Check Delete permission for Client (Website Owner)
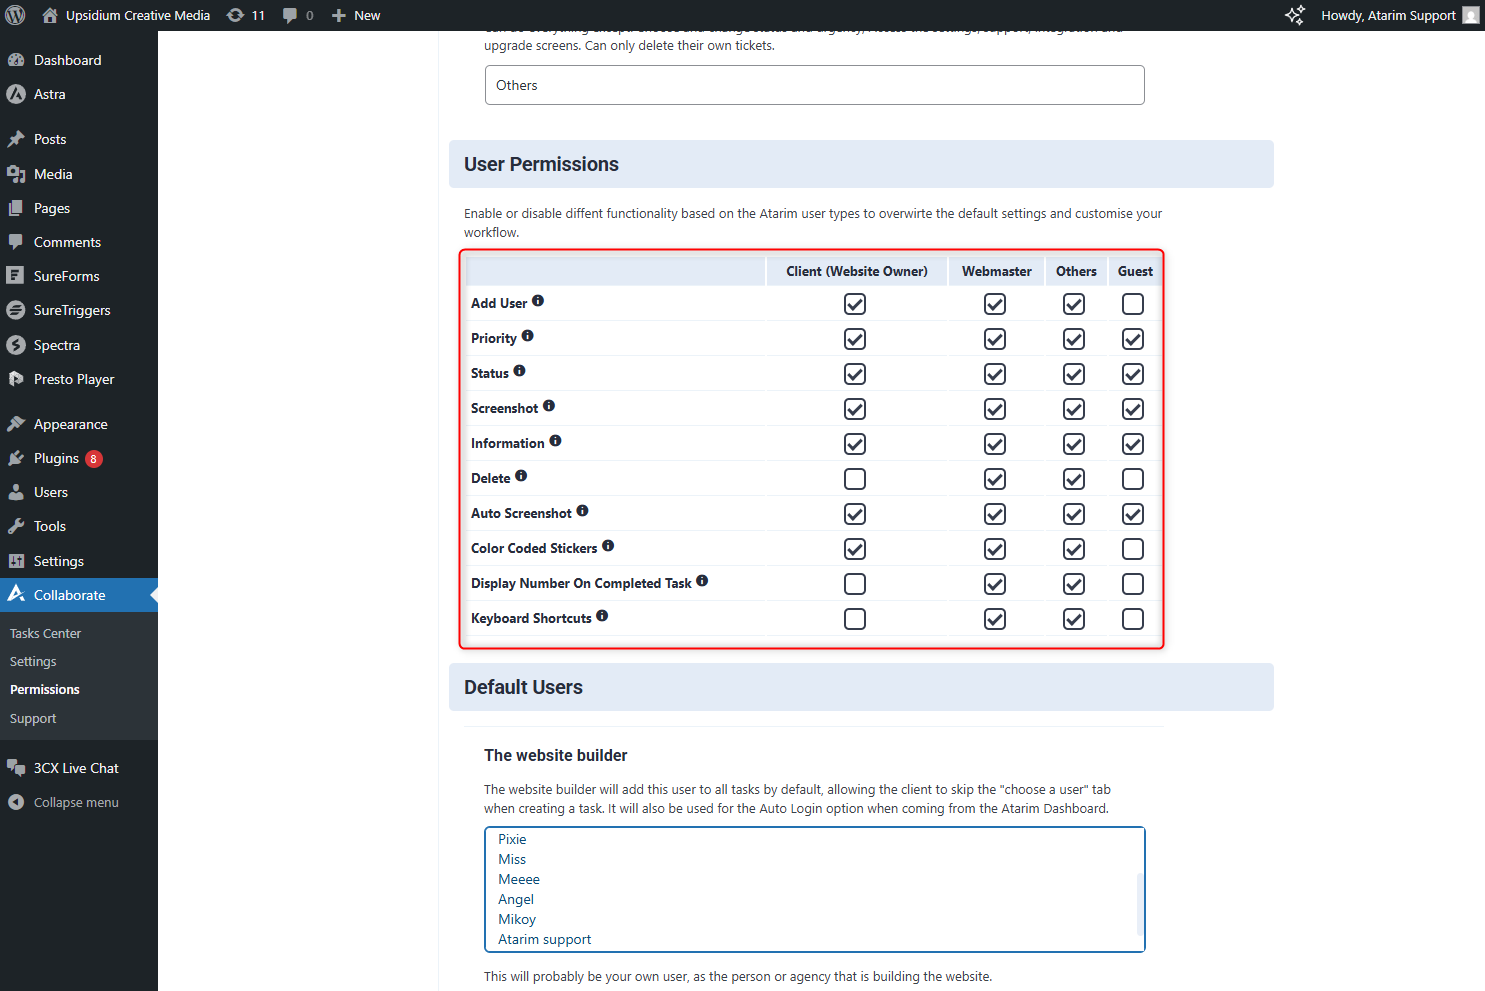Viewport: 1485px width, 991px height. coord(854,479)
